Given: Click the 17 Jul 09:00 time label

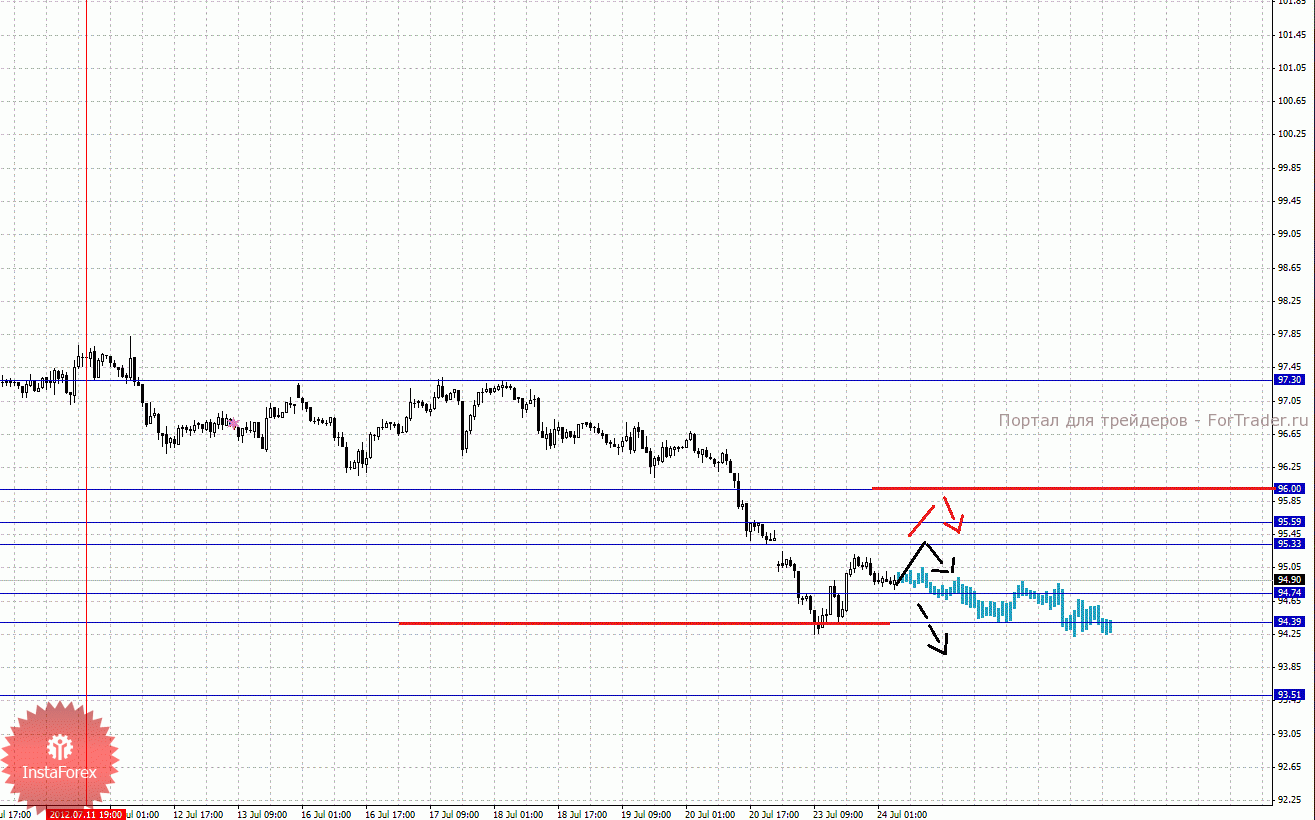Looking at the screenshot, I should coord(454,814).
